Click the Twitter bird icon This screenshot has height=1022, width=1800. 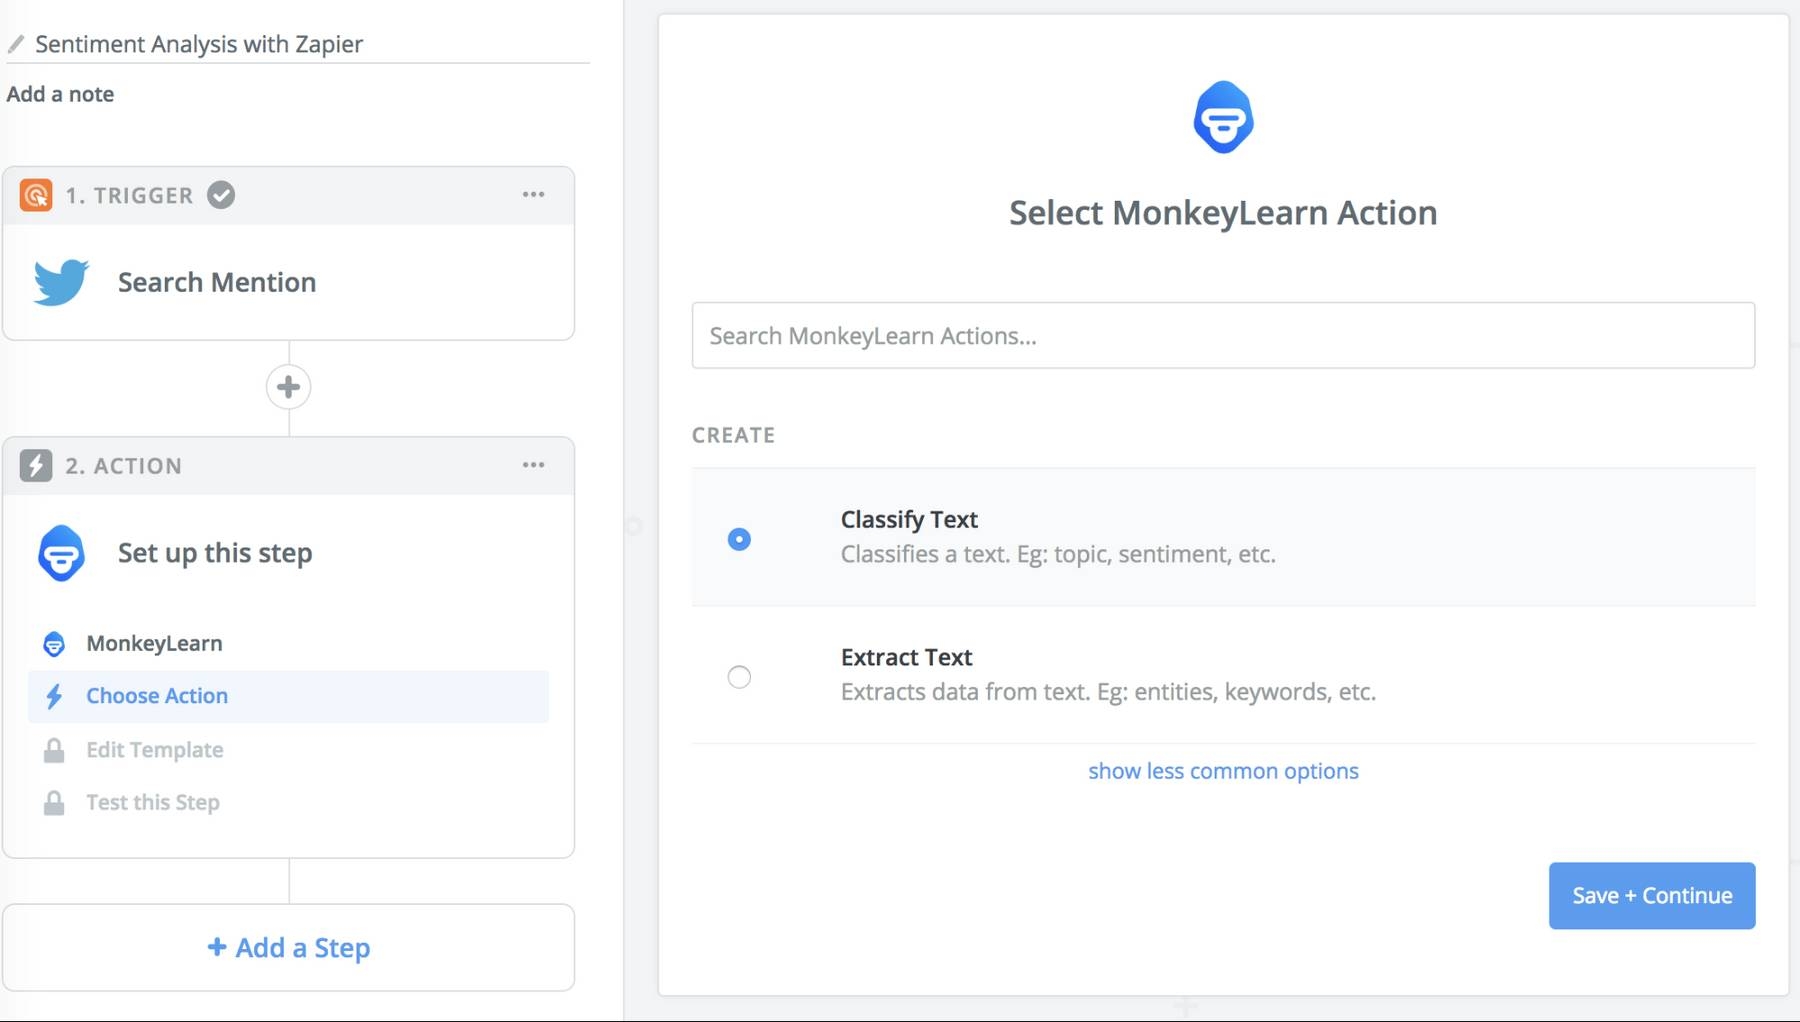point(61,282)
